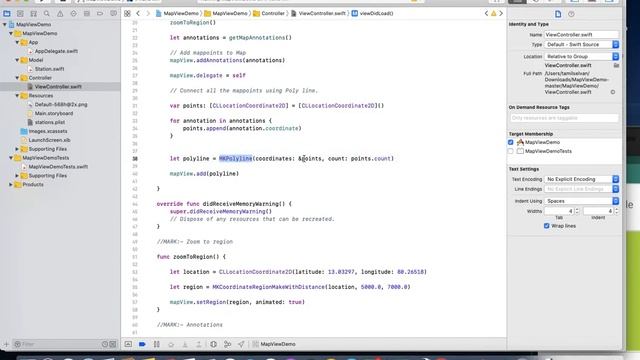Open the Project navigator folder icon

click(x=7, y=13)
